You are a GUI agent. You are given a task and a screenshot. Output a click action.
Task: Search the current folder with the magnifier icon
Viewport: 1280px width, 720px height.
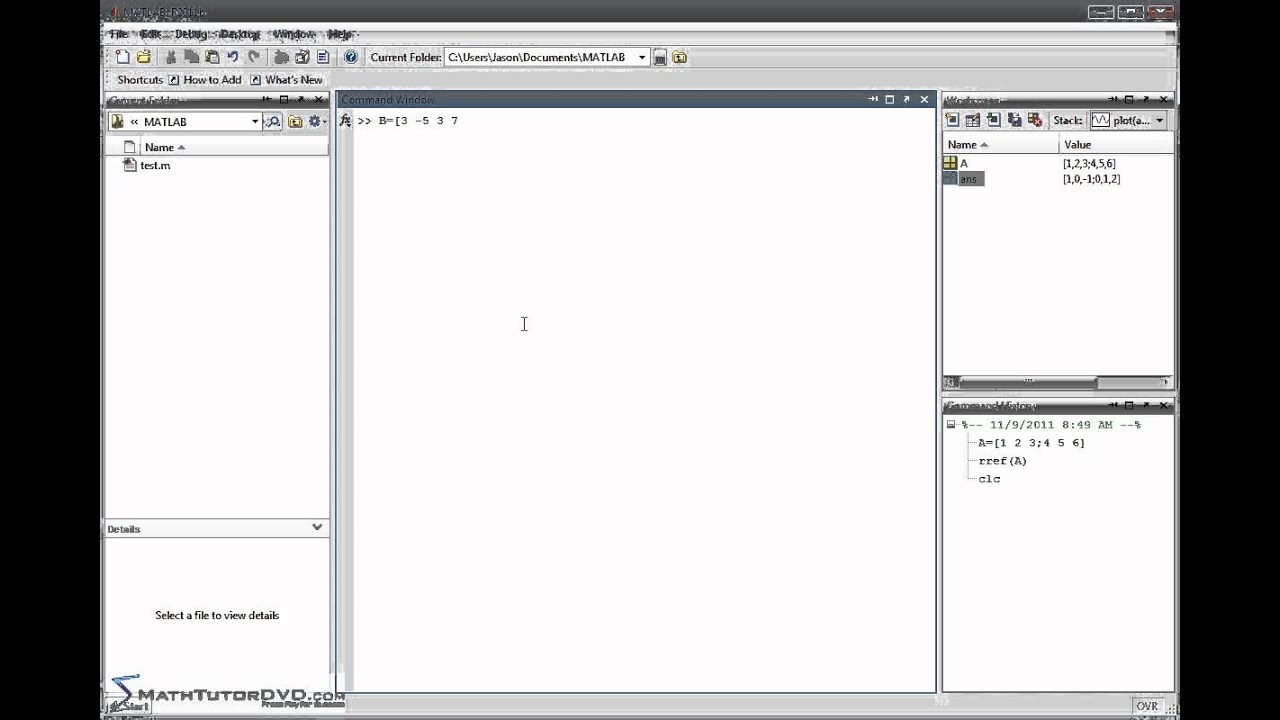[272, 121]
